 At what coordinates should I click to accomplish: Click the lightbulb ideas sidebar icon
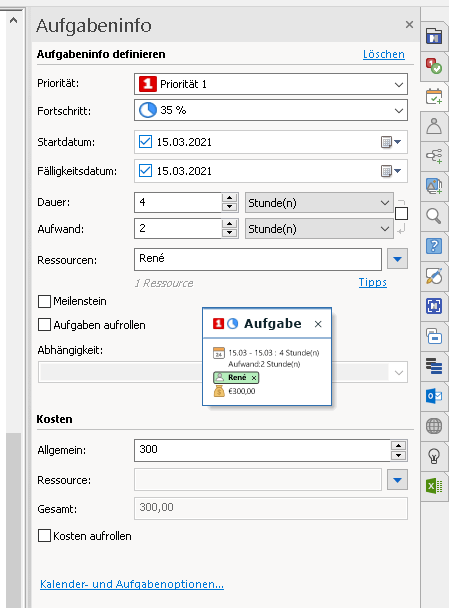(x=434, y=456)
